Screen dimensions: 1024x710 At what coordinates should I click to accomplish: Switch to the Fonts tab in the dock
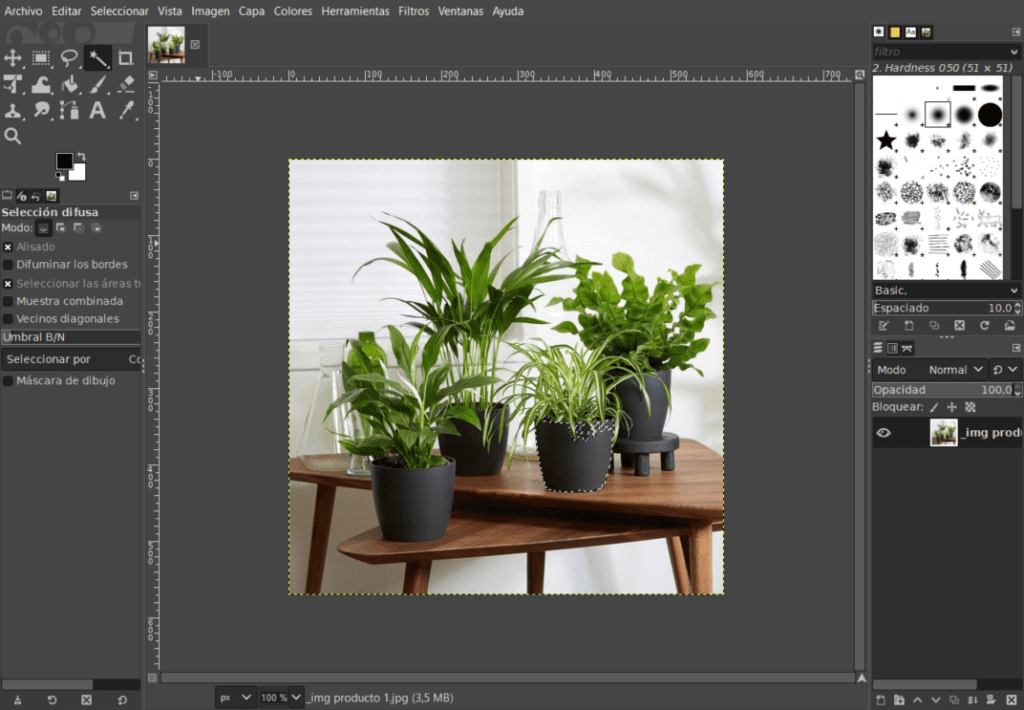(x=910, y=32)
